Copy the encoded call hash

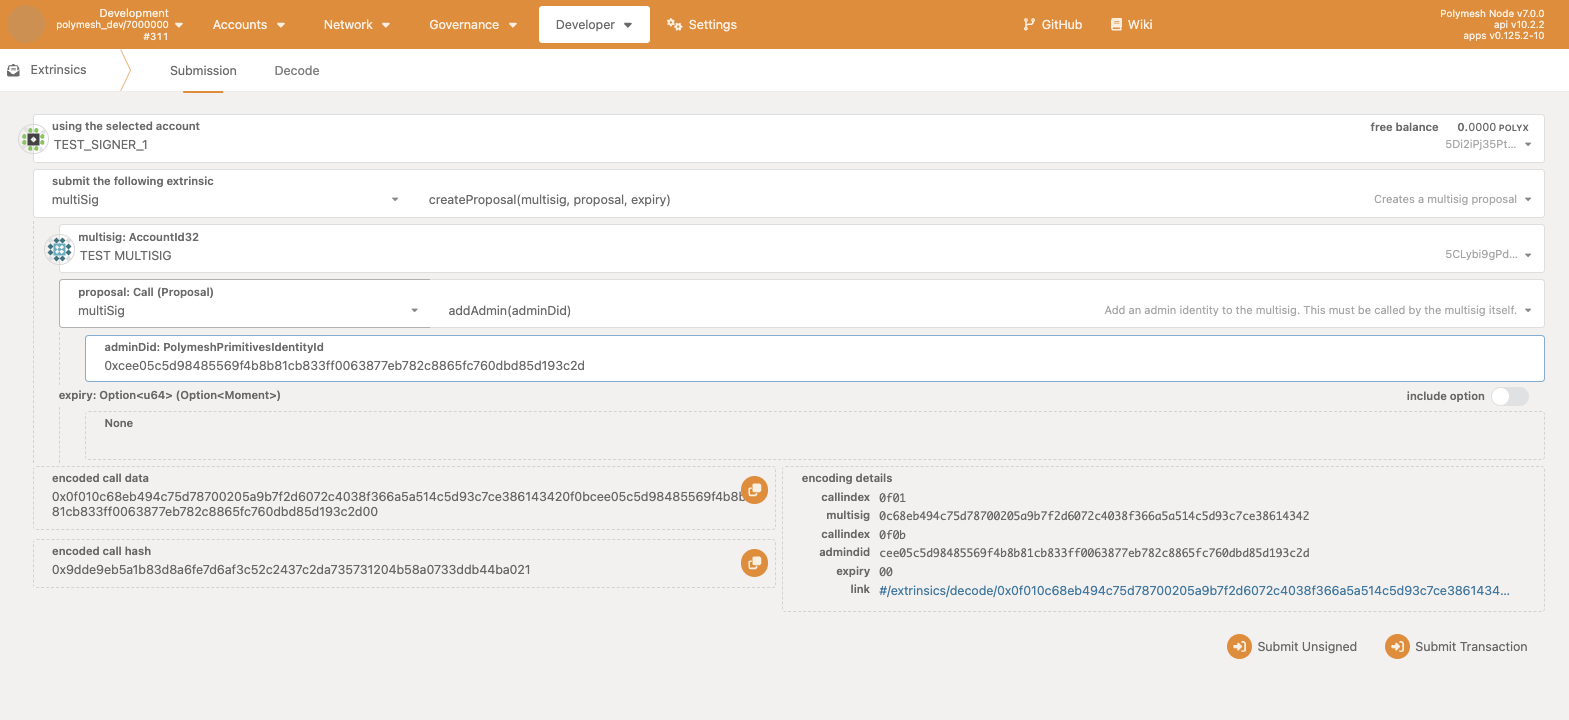(754, 563)
